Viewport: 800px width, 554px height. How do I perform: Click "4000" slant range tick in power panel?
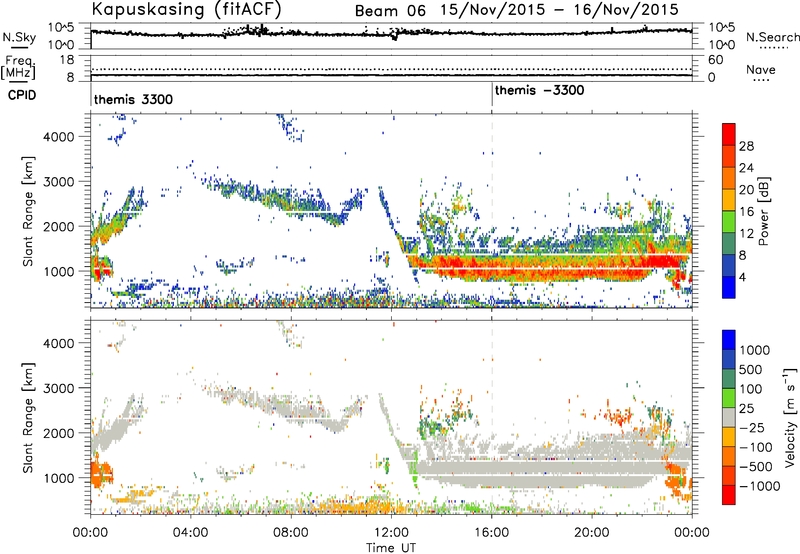[x=58, y=137]
